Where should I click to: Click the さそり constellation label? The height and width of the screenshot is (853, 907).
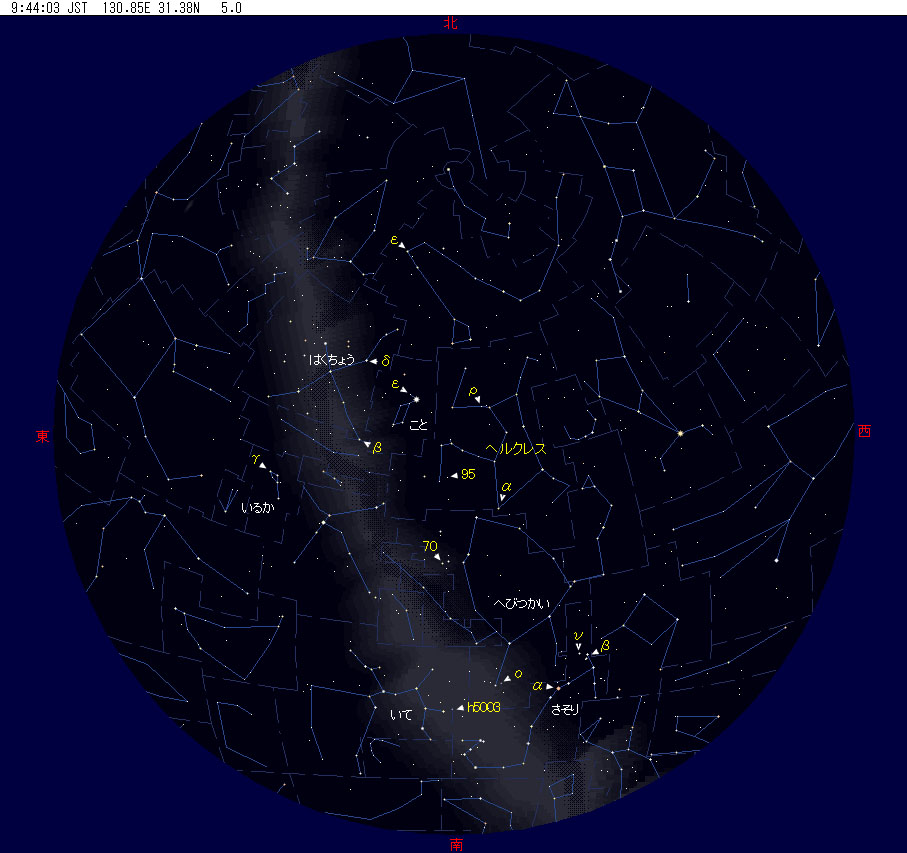tap(565, 709)
